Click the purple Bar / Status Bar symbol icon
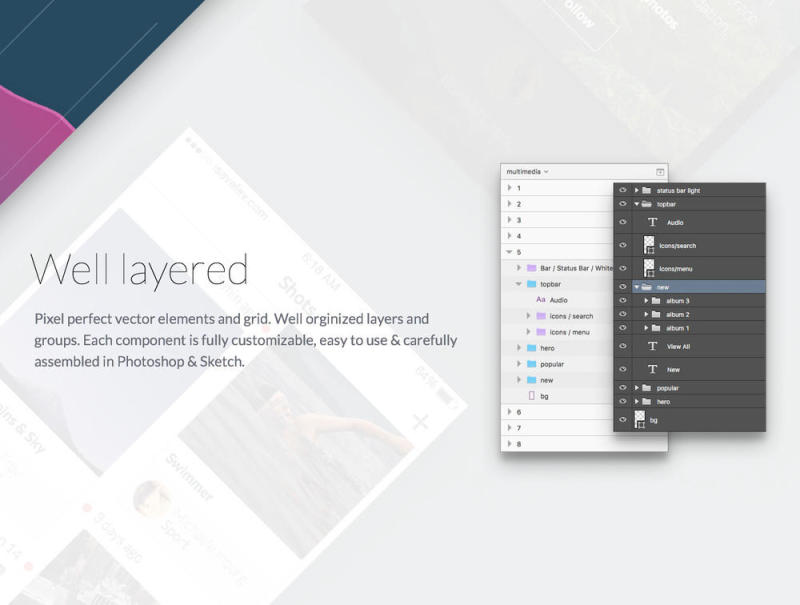800x605 pixels. tap(531, 268)
